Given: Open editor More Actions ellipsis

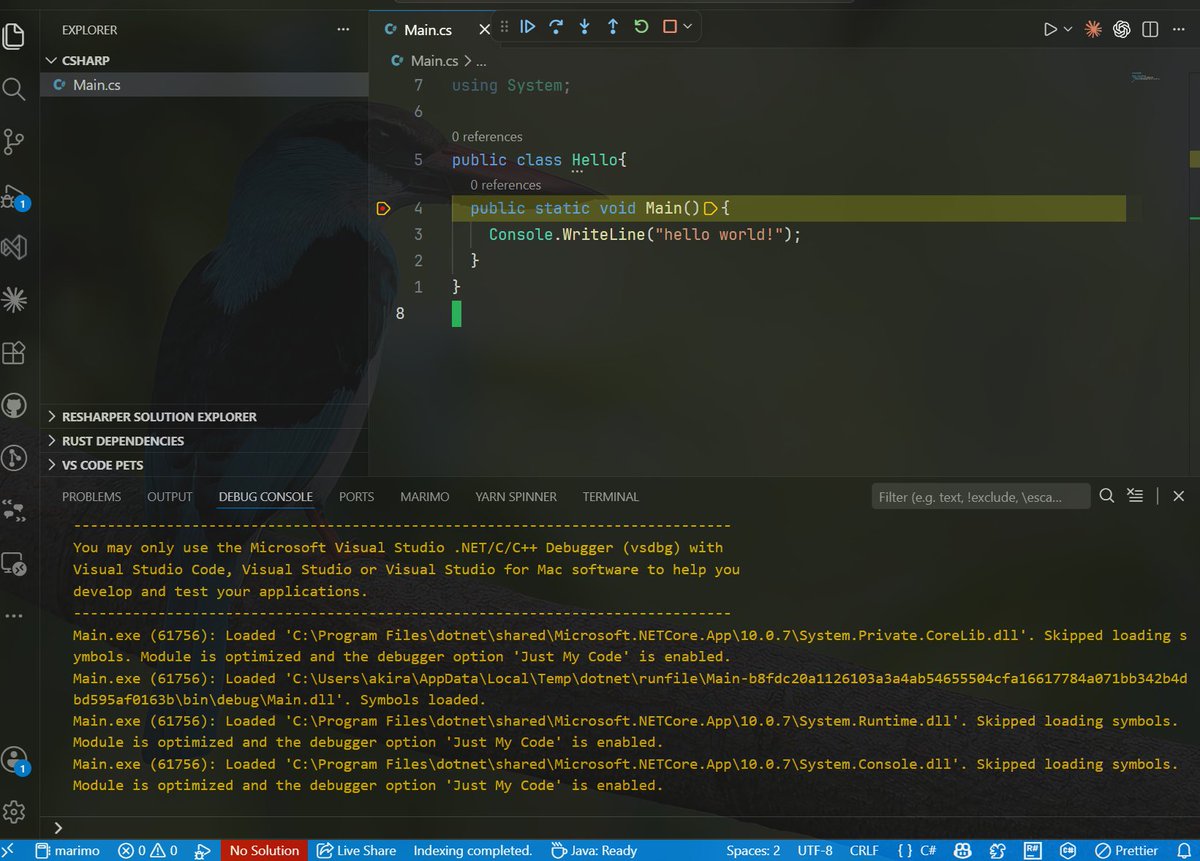Looking at the screenshot, I should [x=1180, y=30].
